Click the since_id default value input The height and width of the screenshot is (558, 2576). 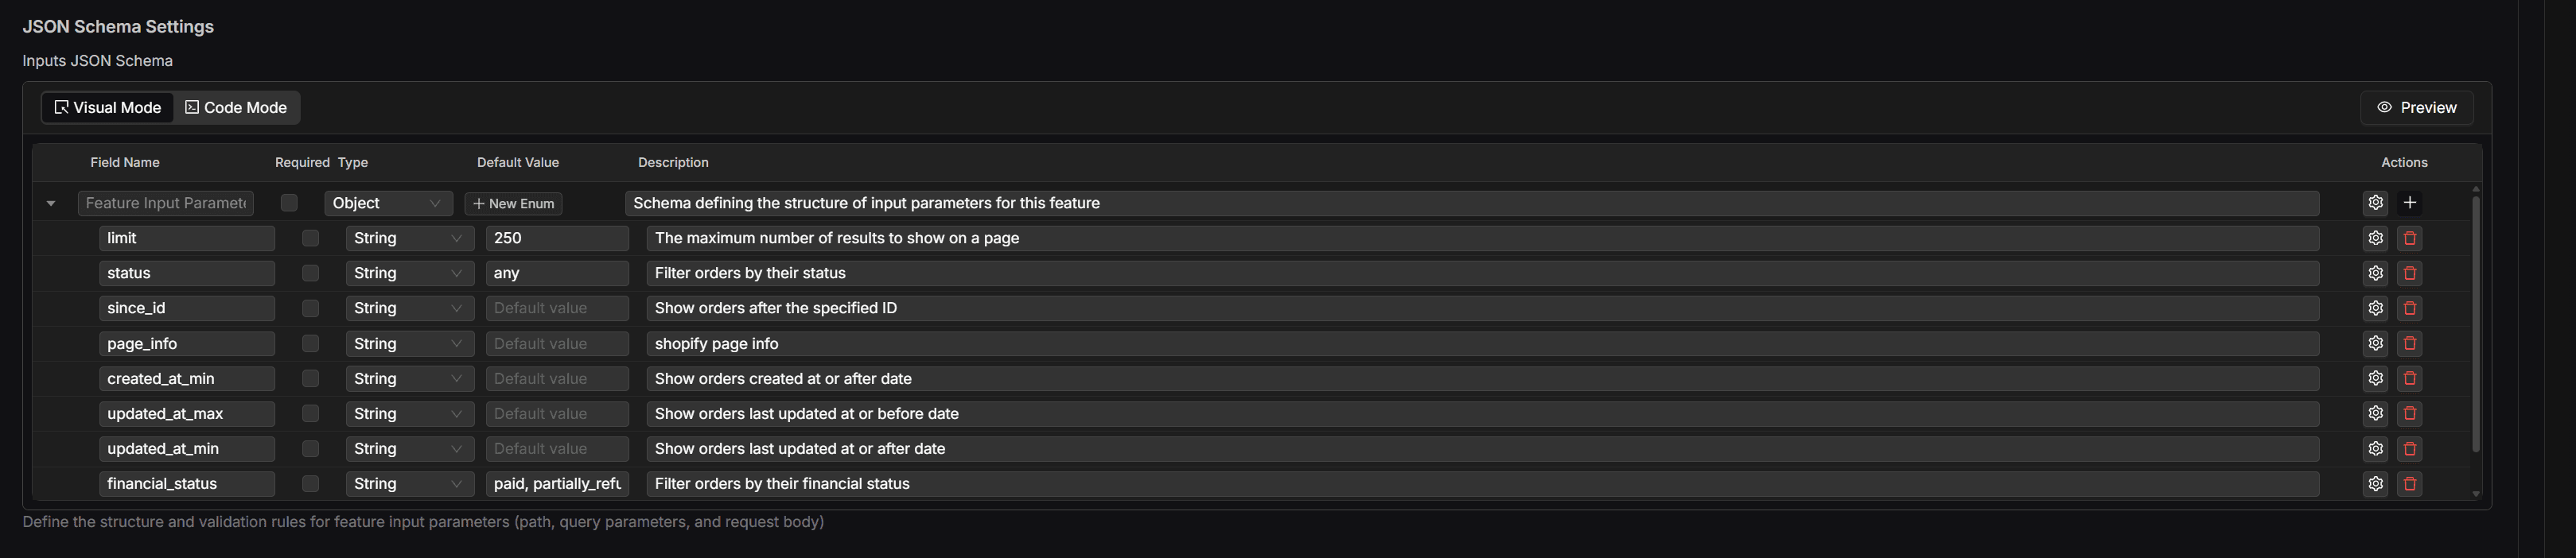tap(557, 308)
